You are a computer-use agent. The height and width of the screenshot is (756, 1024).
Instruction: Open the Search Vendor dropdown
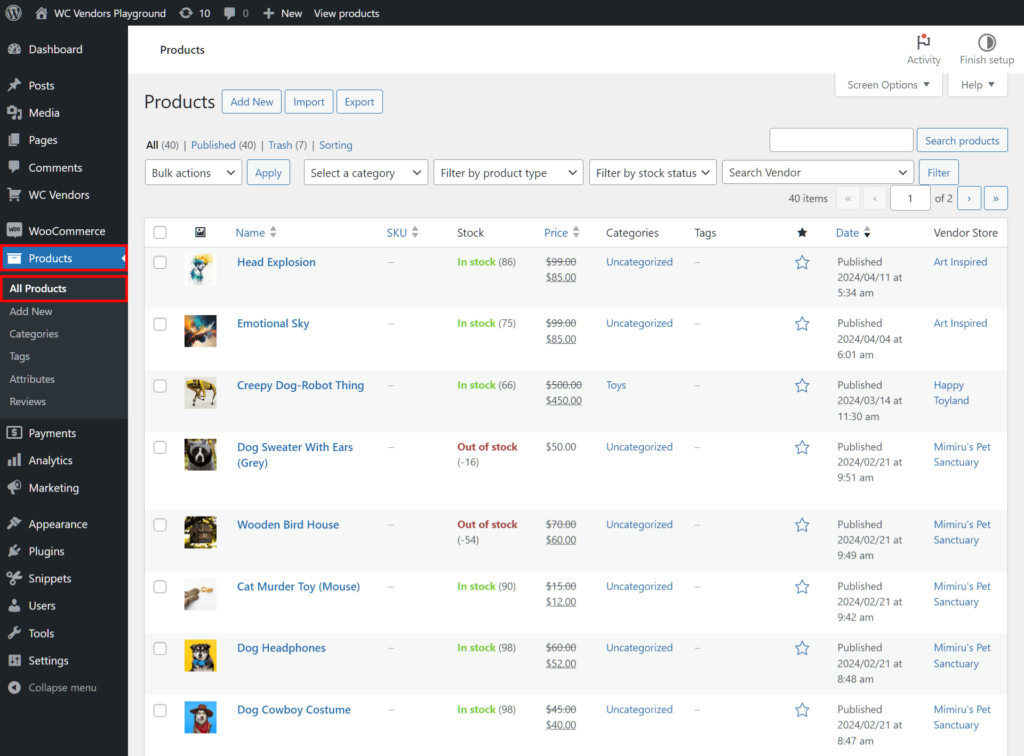tap(818, 172)
